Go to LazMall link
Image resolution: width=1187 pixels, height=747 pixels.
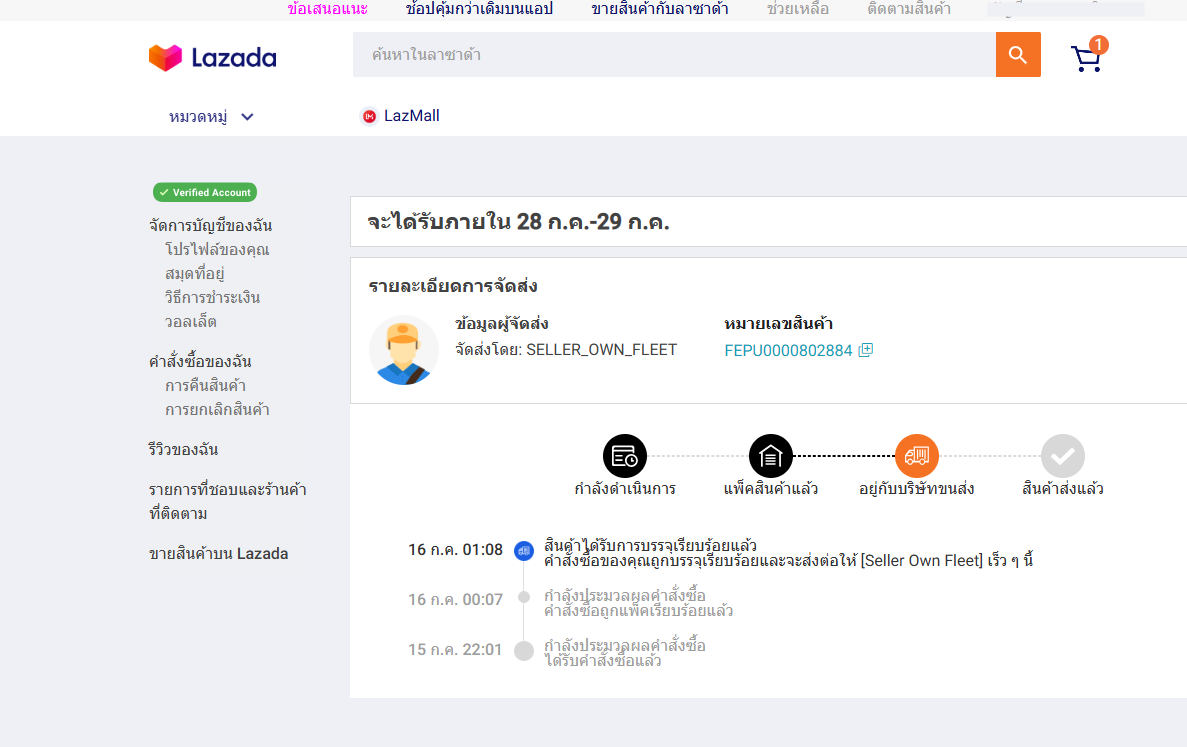point(411,116)
